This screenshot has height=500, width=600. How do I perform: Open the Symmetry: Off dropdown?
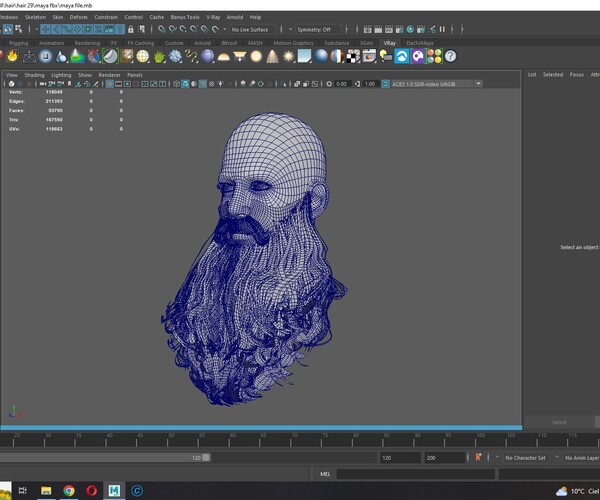click(x=318, y=29)
